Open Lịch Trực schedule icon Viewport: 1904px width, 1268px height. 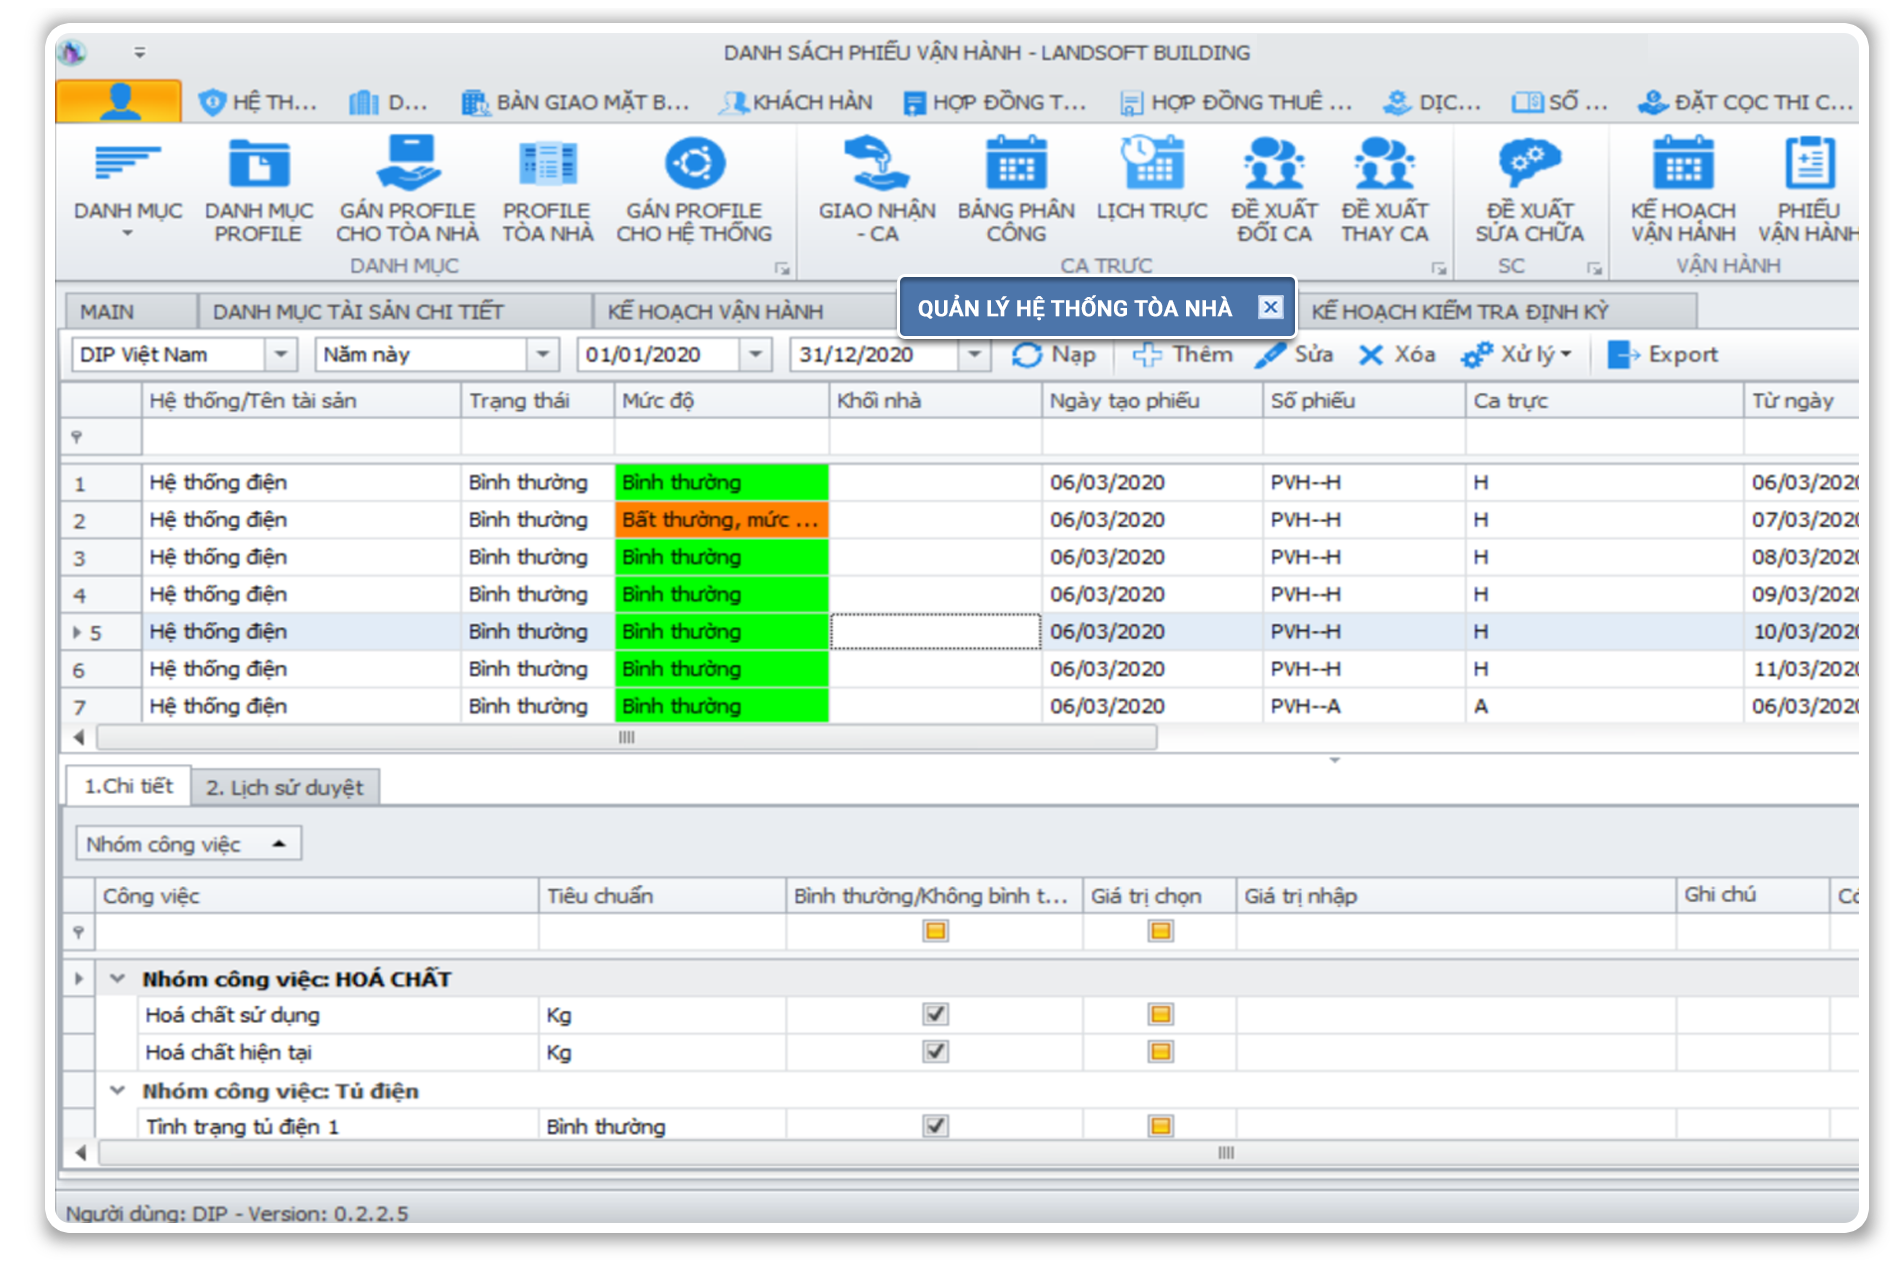click(1151, 164)
